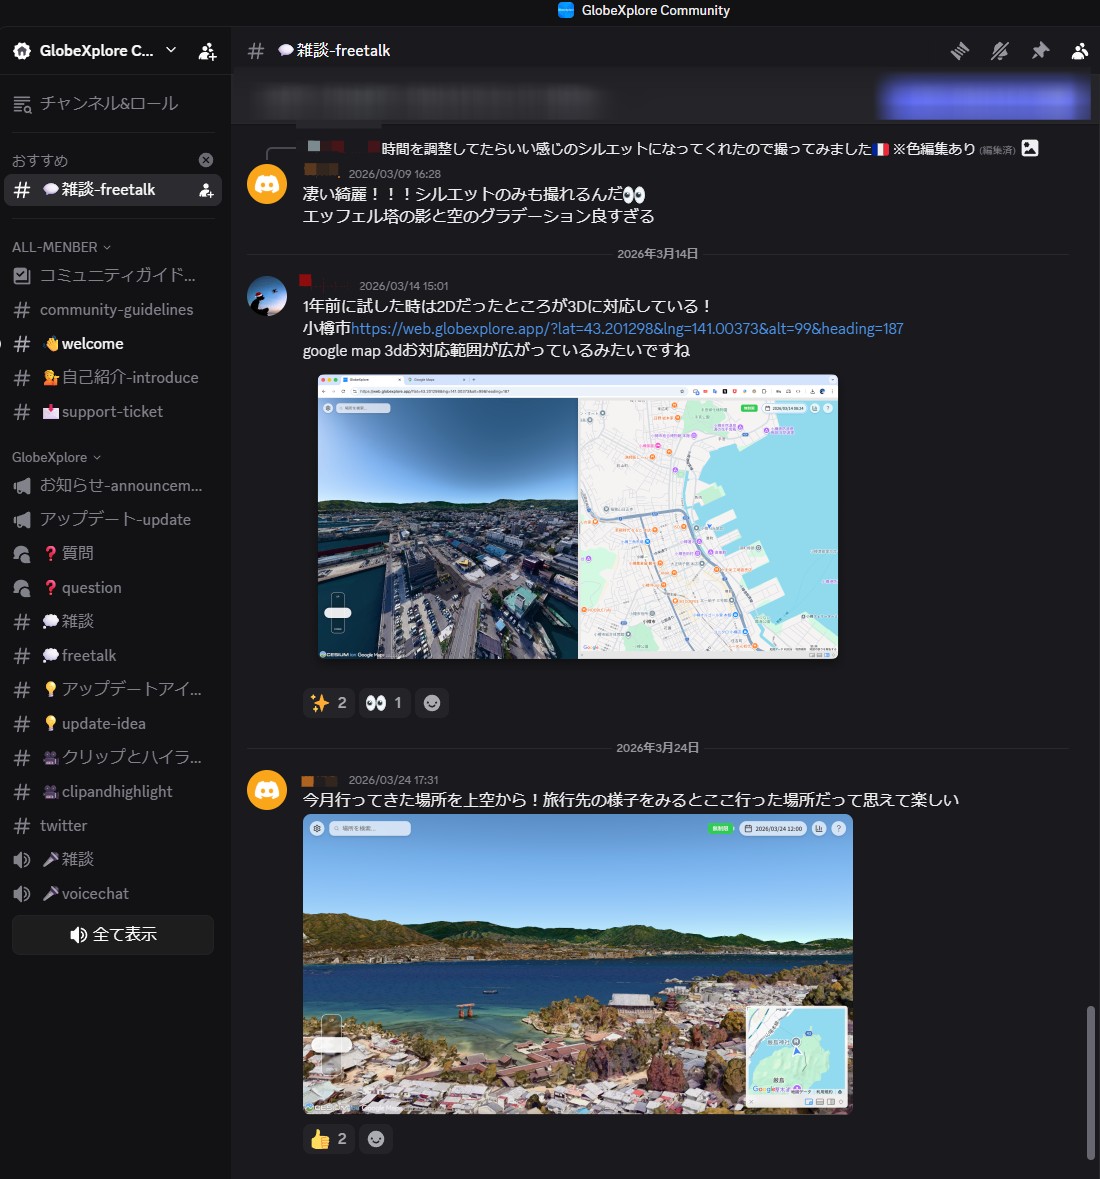Join the 雑談 voice channel

coord(113,859)
